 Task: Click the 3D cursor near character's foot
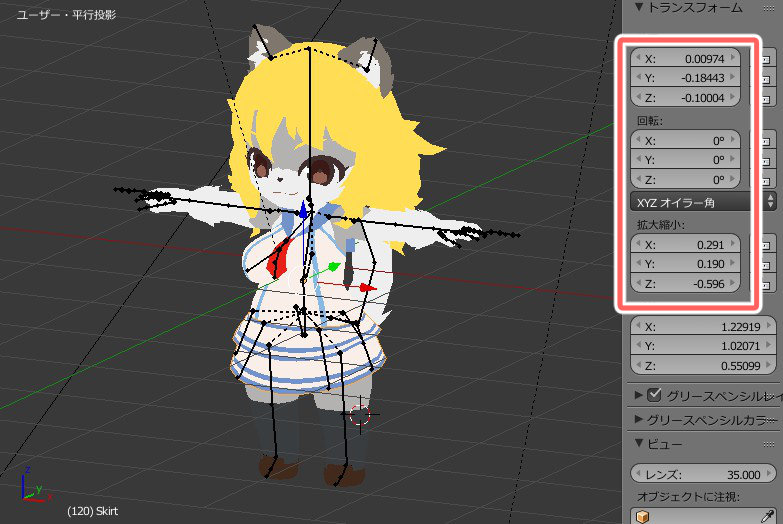pyautogui.click(x=360, y=412)
